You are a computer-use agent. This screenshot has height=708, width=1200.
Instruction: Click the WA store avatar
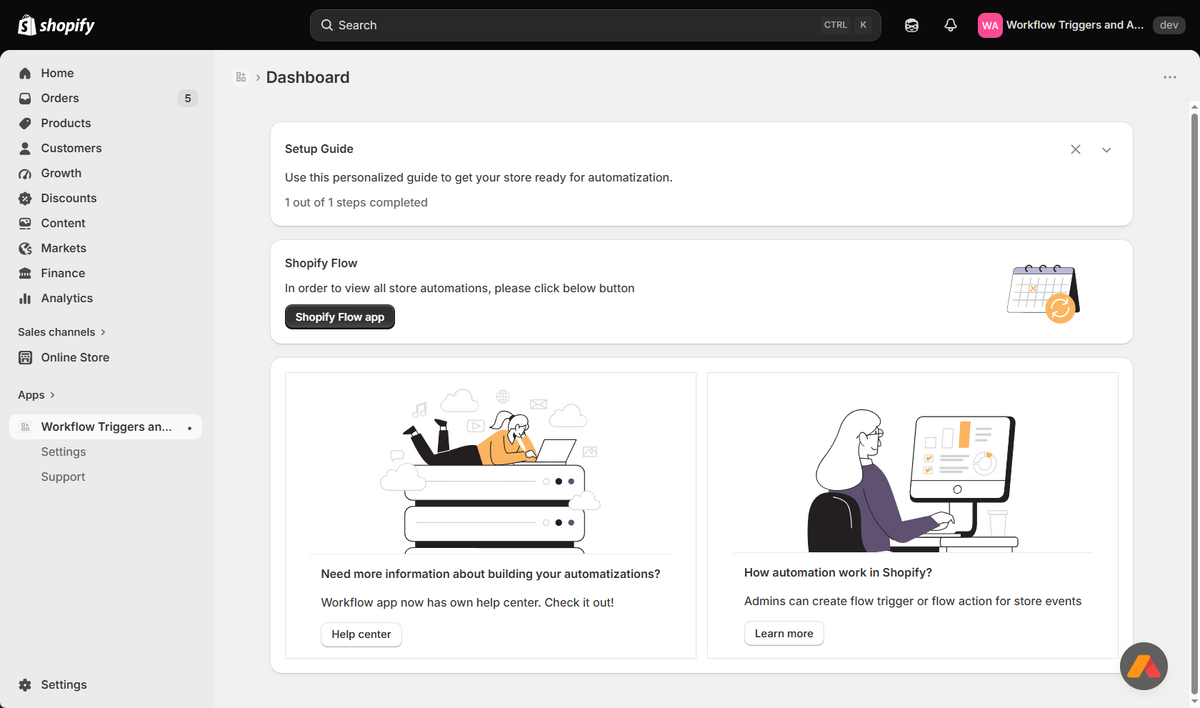coord(990,25)
